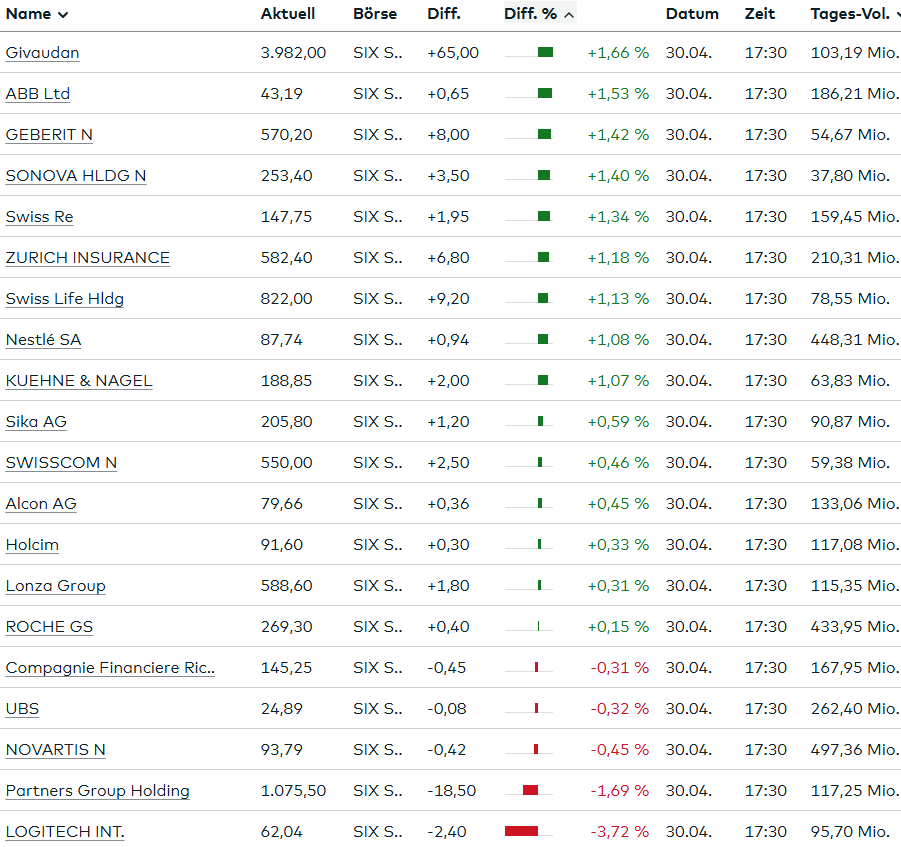The height and width of the screenshot is (847, 901).
Task: Select the SIX S.. exchange in Nestlé's row
Action: coord(378,340)
